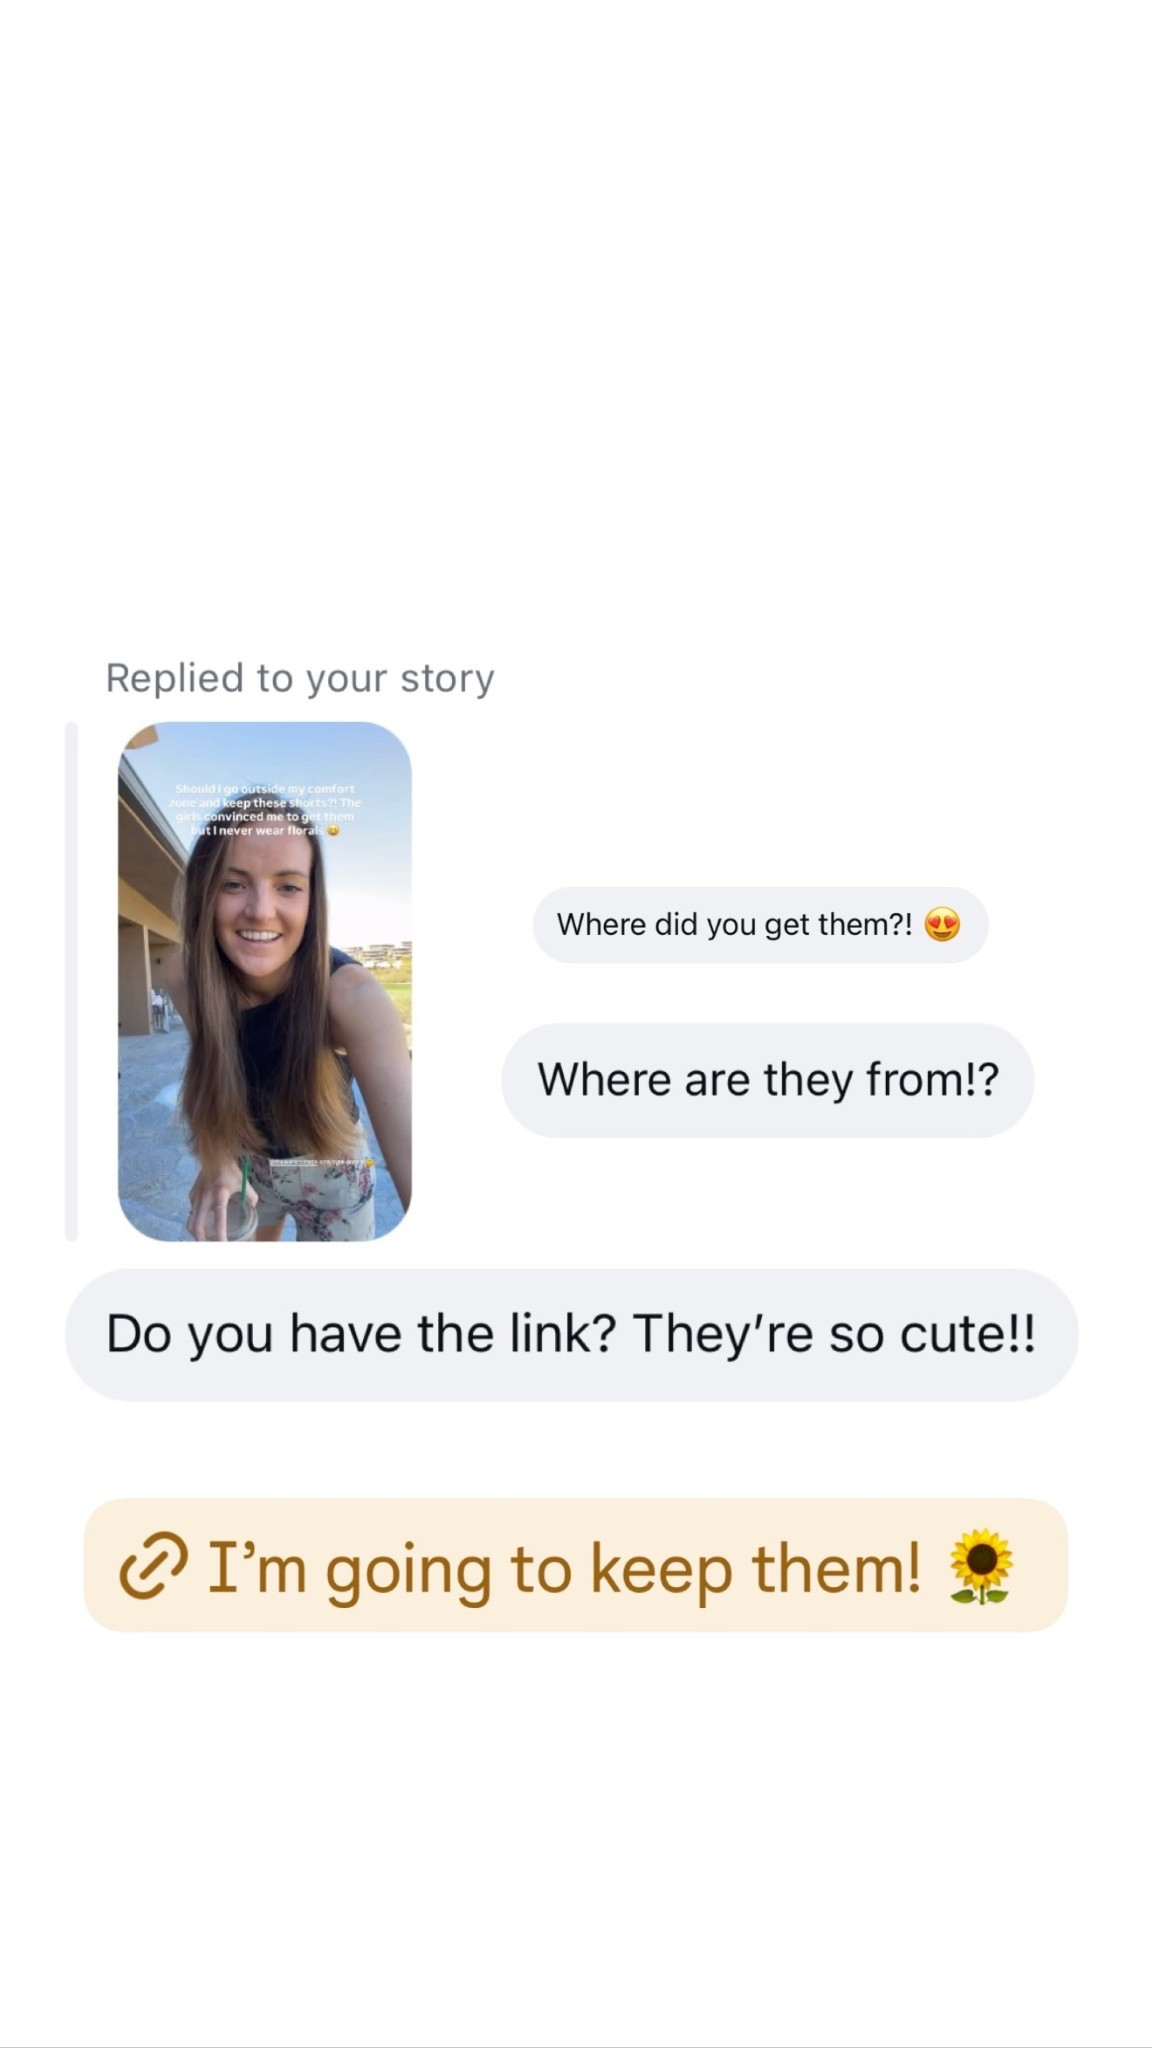The image size is (1152, 2048).
Task: Select the 'Where did you get them?!' message
Action: [760, 925]
